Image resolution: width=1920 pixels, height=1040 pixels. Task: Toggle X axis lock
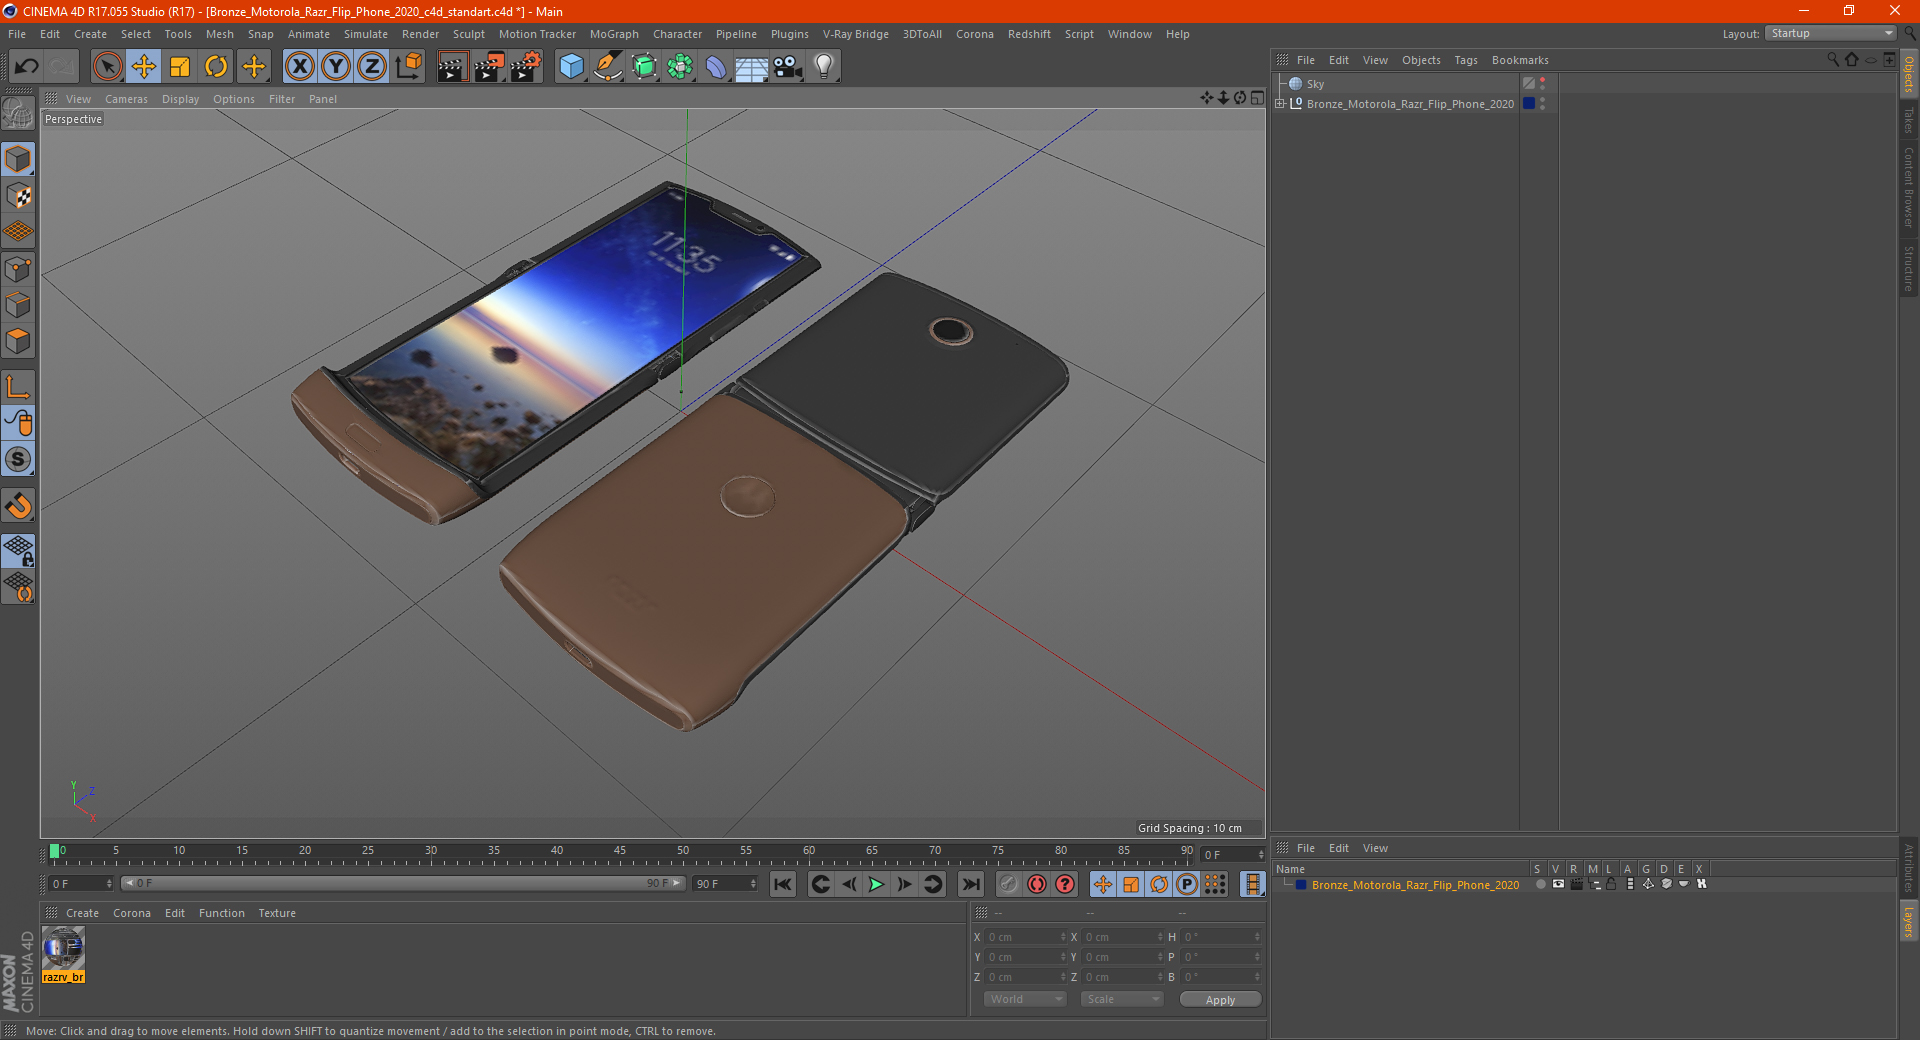pos(299,67)
